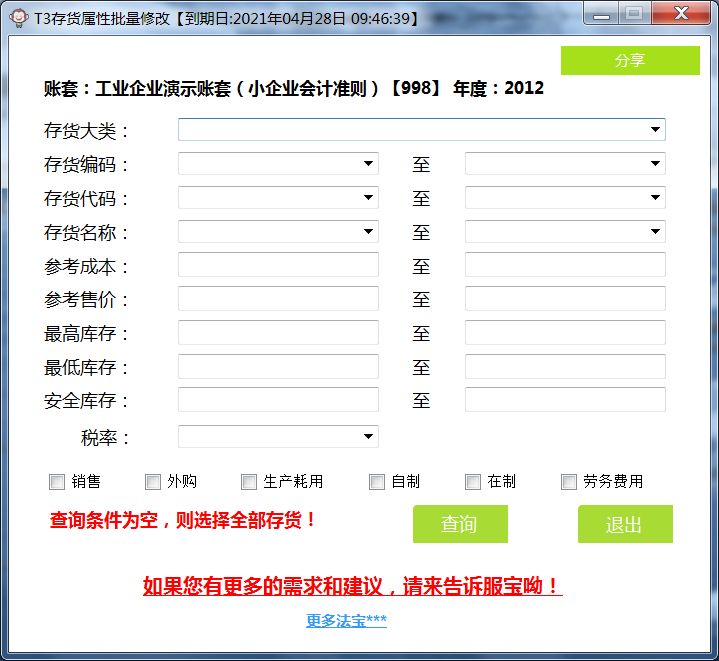The height and width of the screenshot is (661, 719).
Task: Click the green 分享 share button
Action: point(630,60)
